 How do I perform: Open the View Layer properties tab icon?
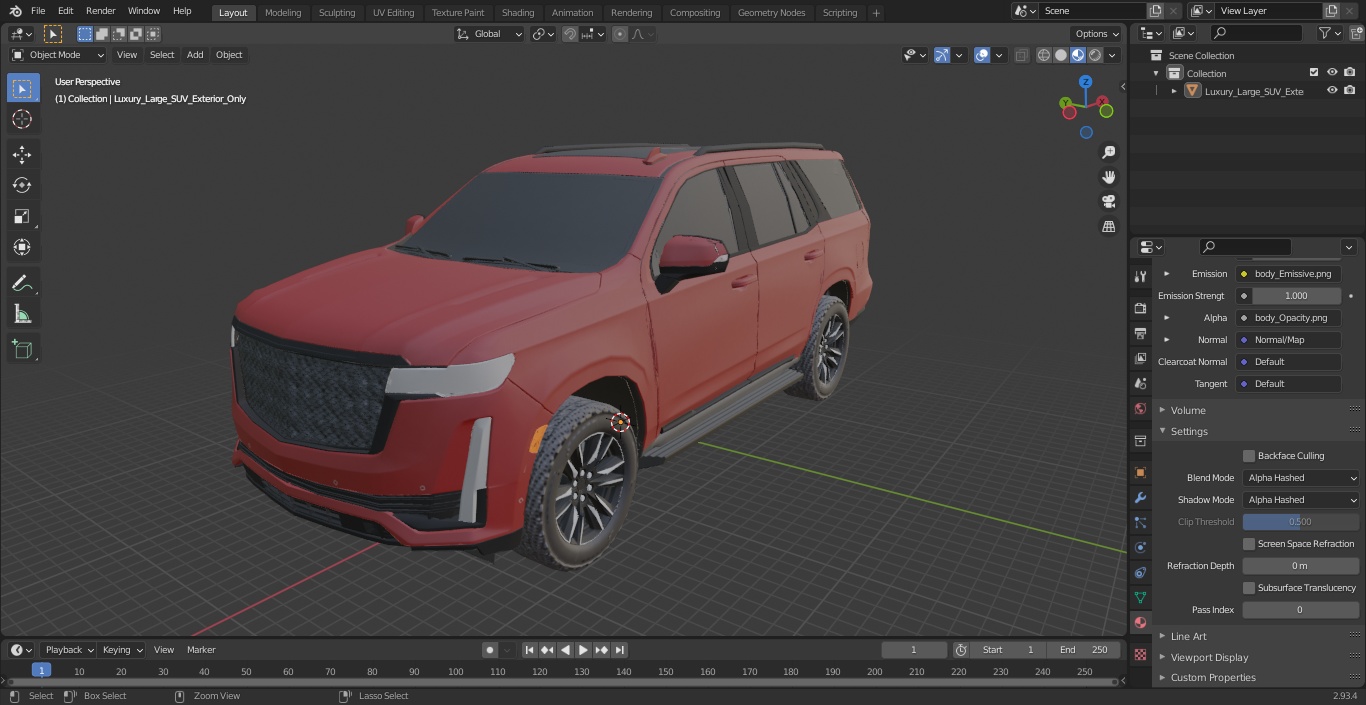(1140, 358)
